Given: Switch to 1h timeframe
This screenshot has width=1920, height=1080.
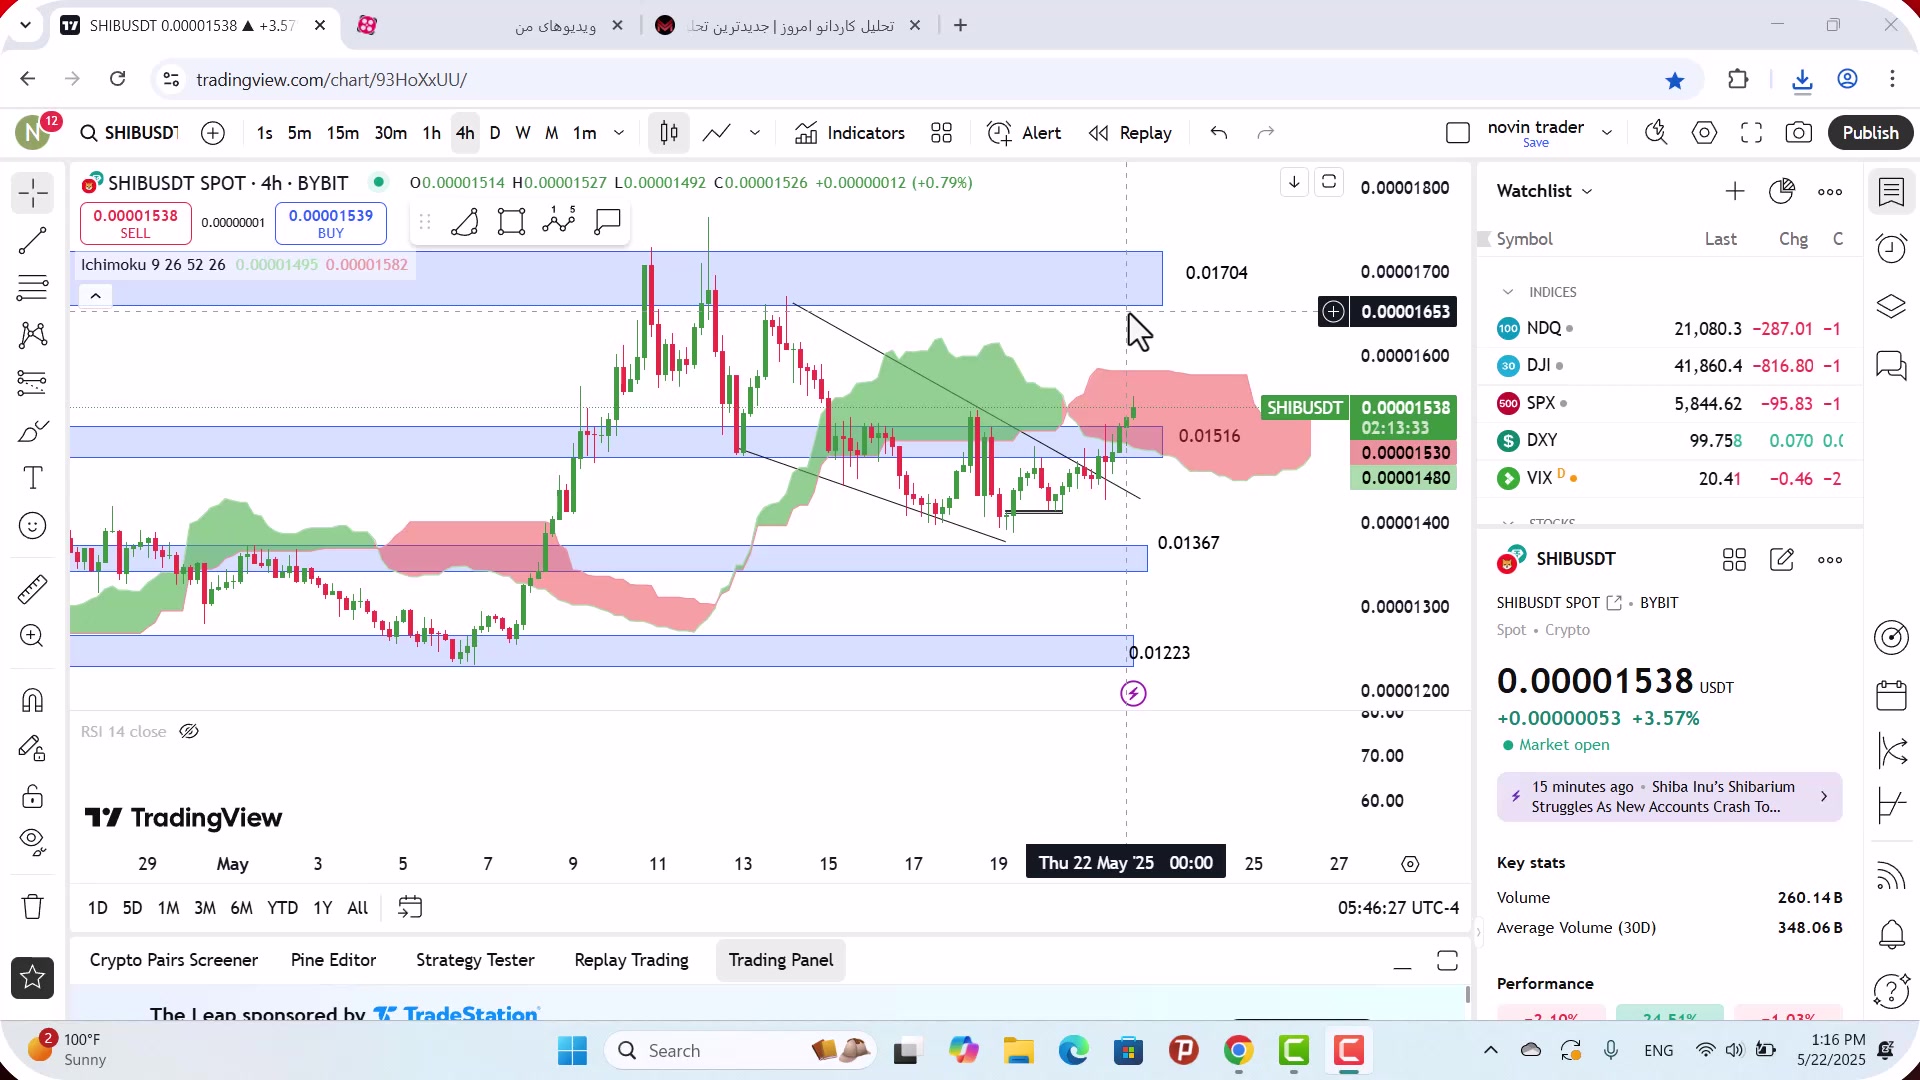Looking at the screenshot, I should point(431,133).
